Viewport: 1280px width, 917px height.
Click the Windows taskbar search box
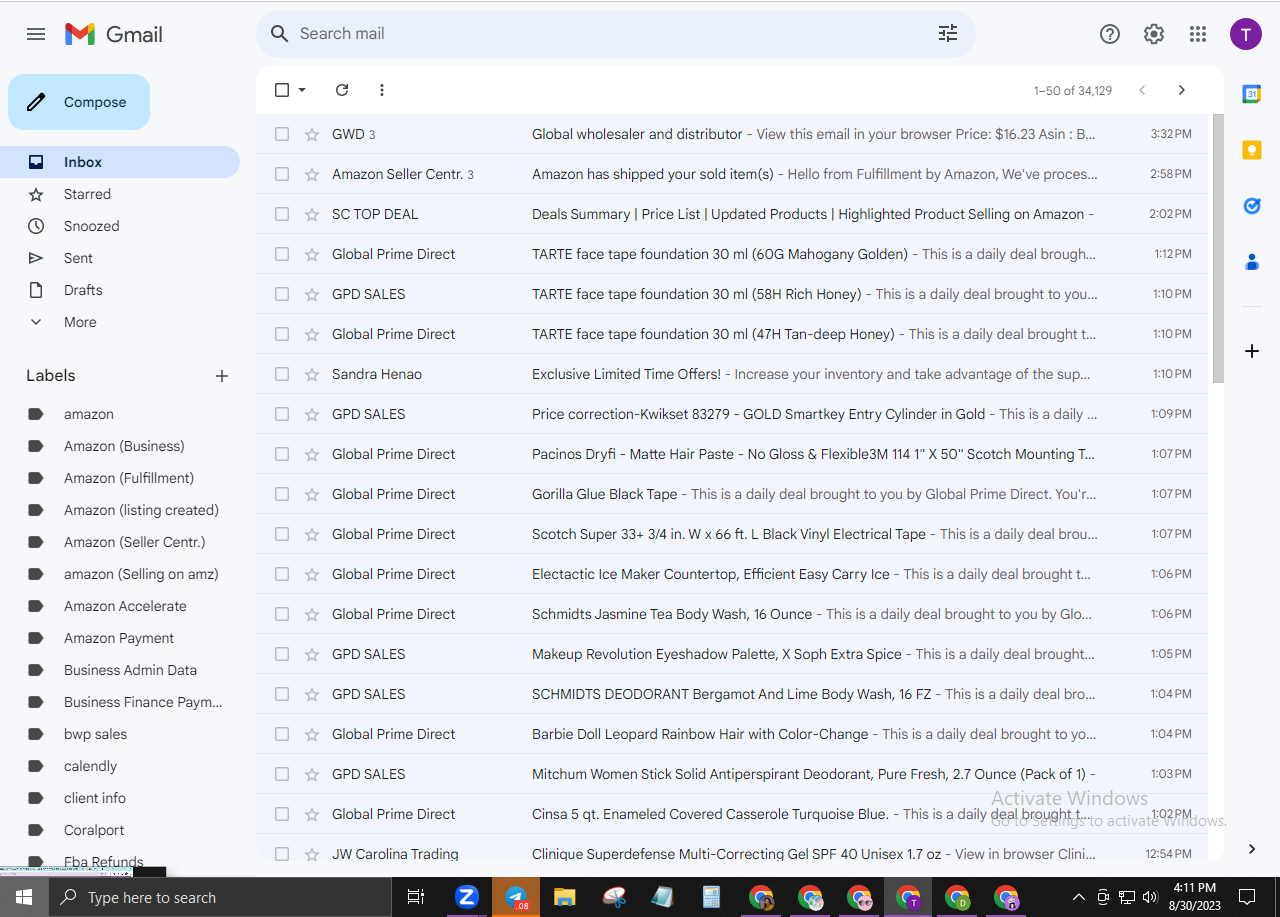click(218, 897)
